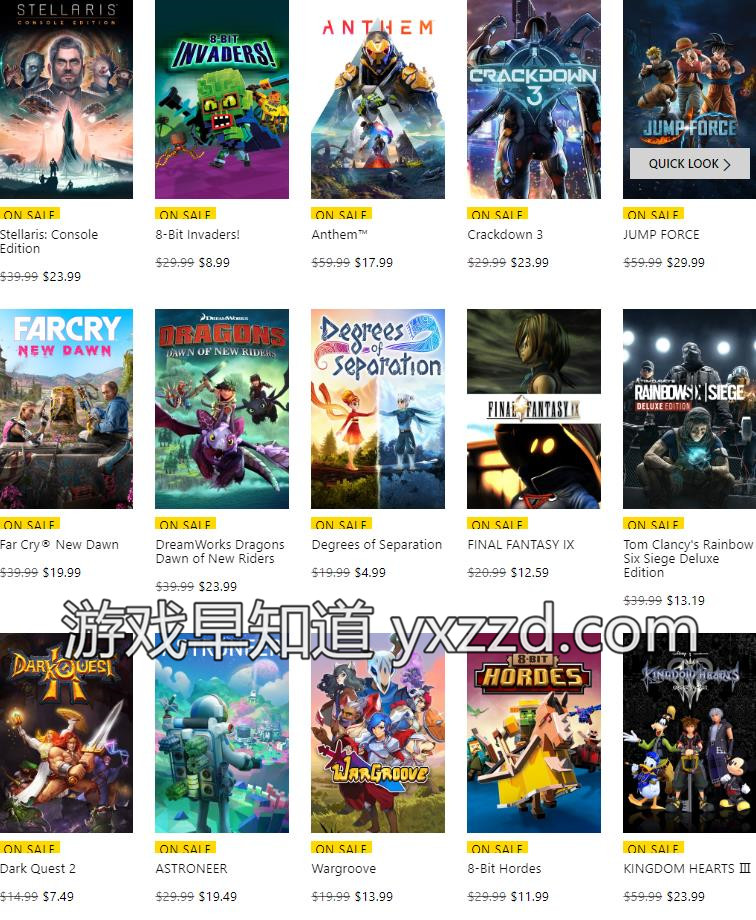Open the Far Cry New Dawn cover art
This screenshot has height=920, width=756.
point(66,409)
